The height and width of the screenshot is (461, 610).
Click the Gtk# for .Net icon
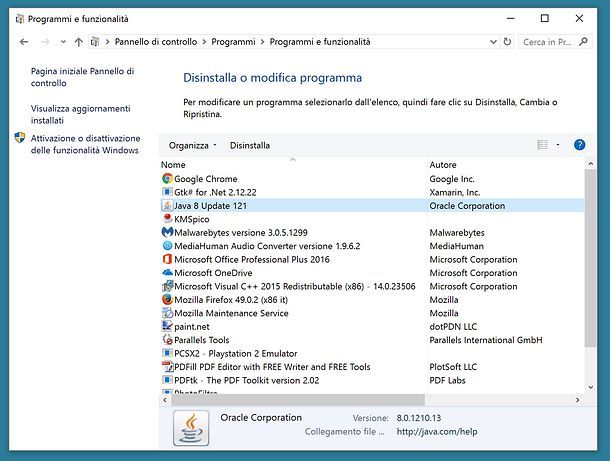point(167,192)
